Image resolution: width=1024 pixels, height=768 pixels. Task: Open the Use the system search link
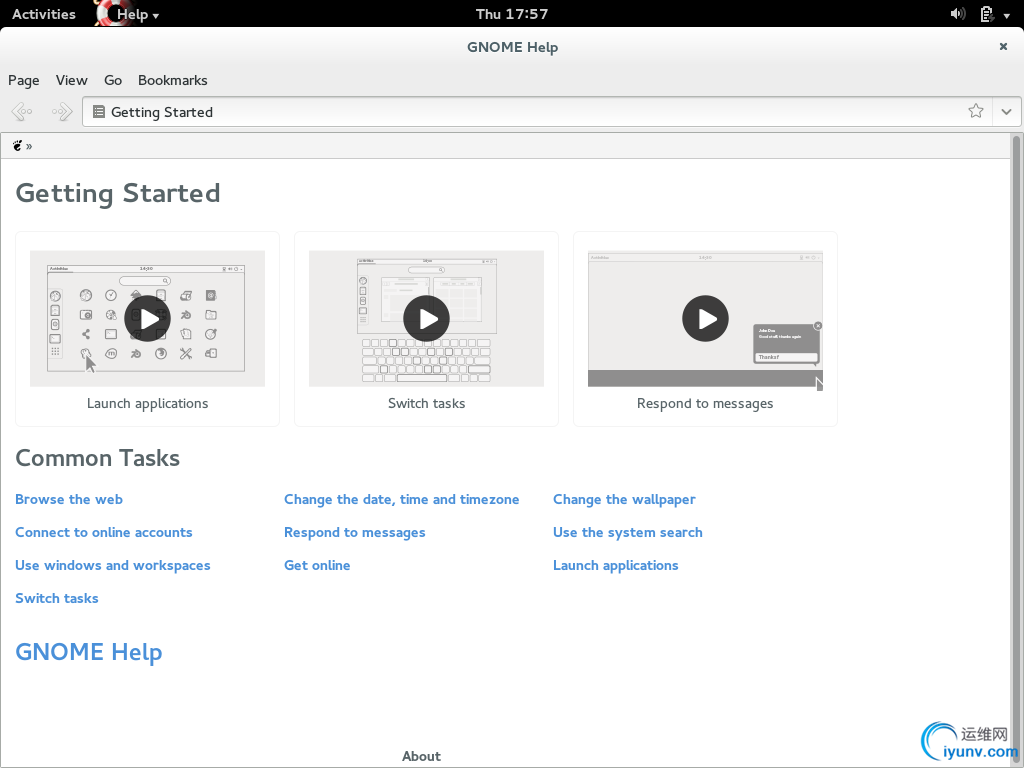point(628,533)
